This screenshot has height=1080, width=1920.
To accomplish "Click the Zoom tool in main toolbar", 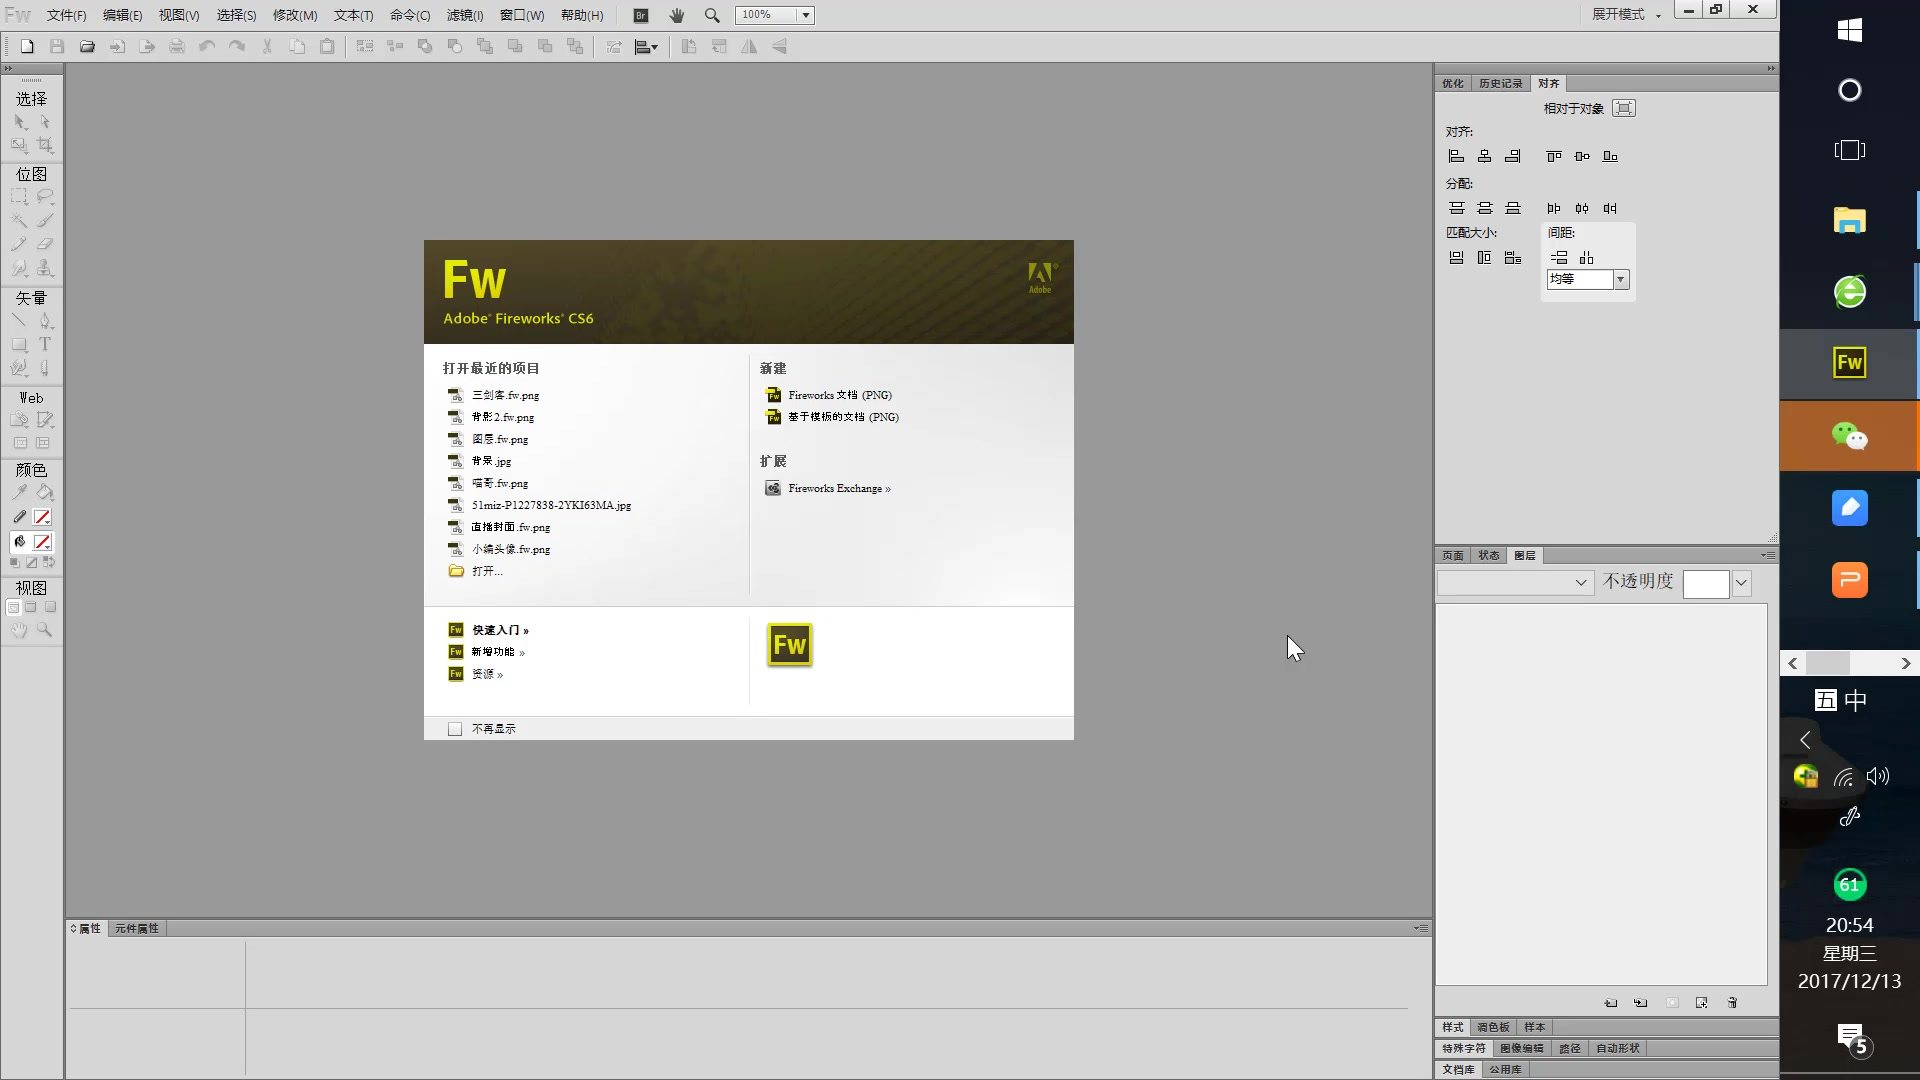I will coord(712,15).
